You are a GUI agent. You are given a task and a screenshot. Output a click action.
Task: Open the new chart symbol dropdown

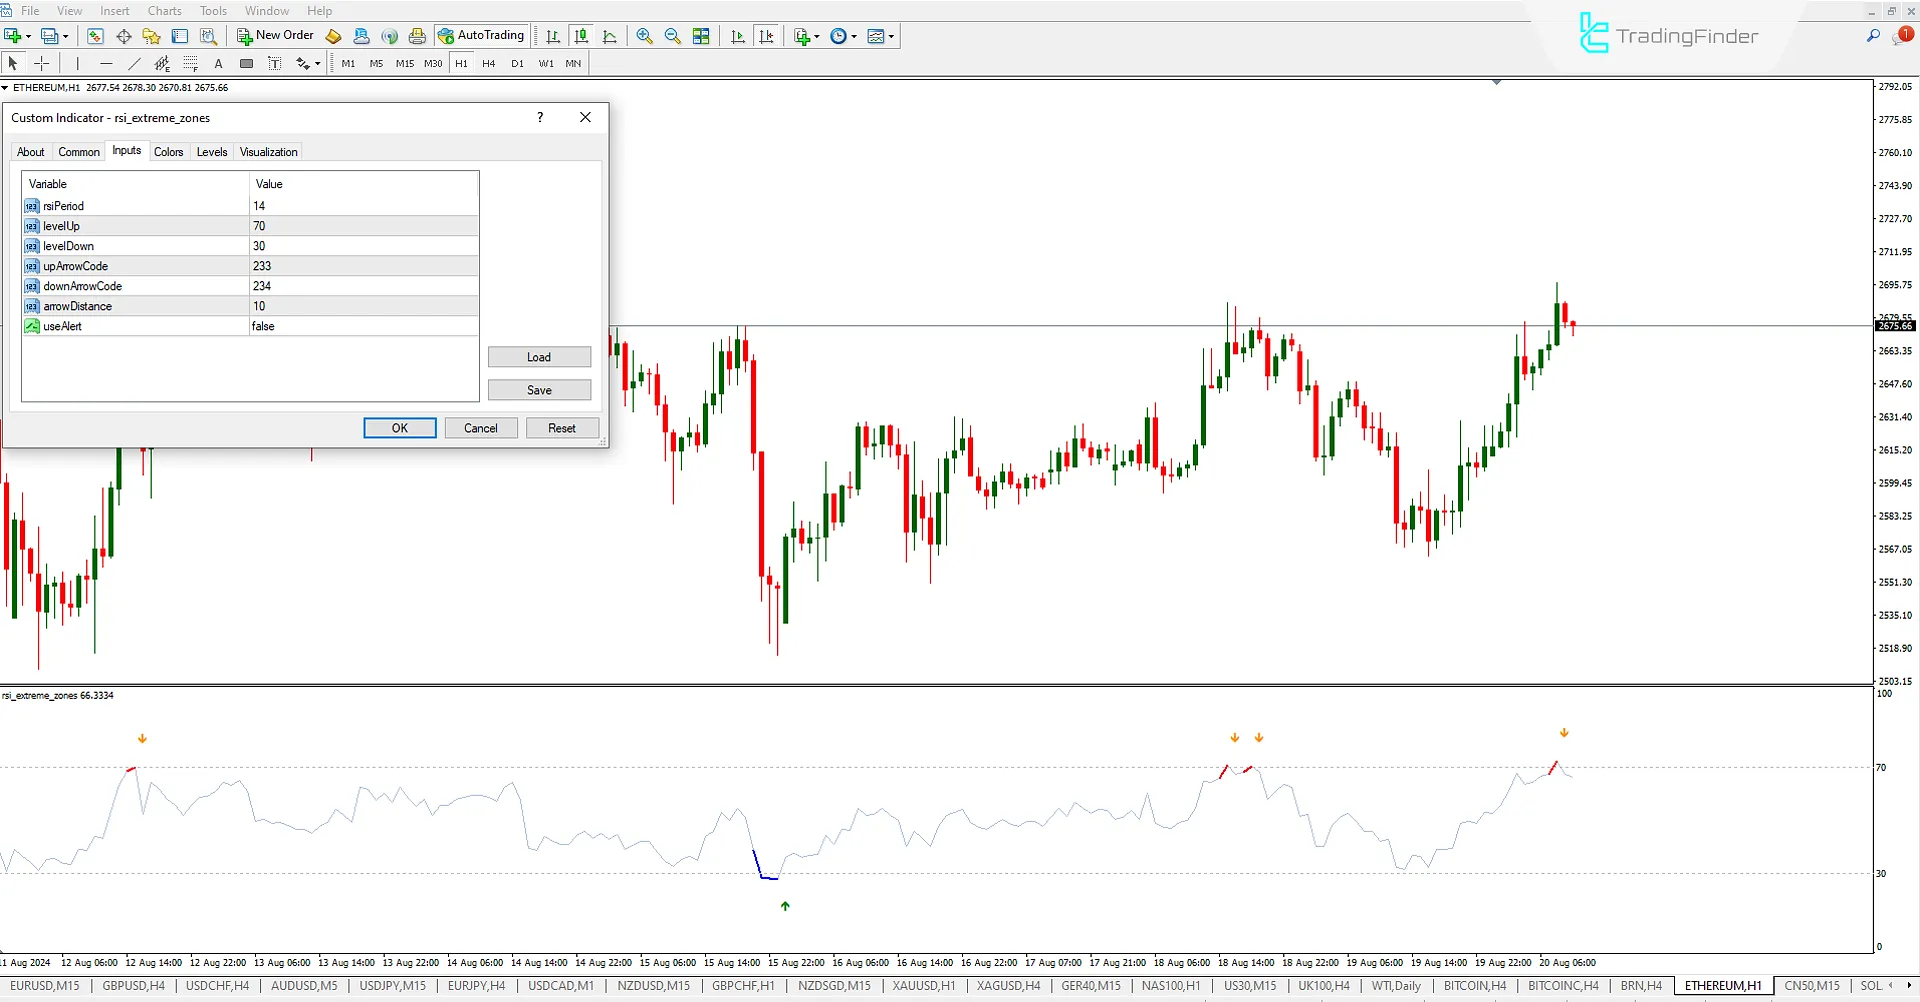coord(27,35)
